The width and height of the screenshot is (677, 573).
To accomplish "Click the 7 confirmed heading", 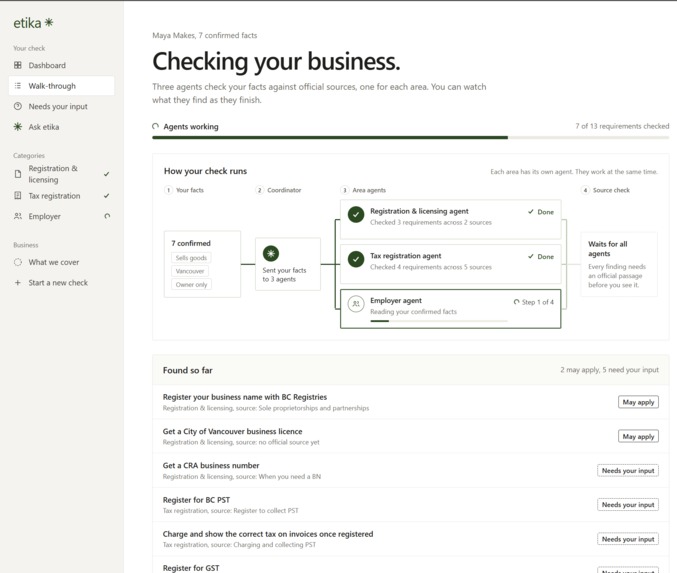I will 191,243.
